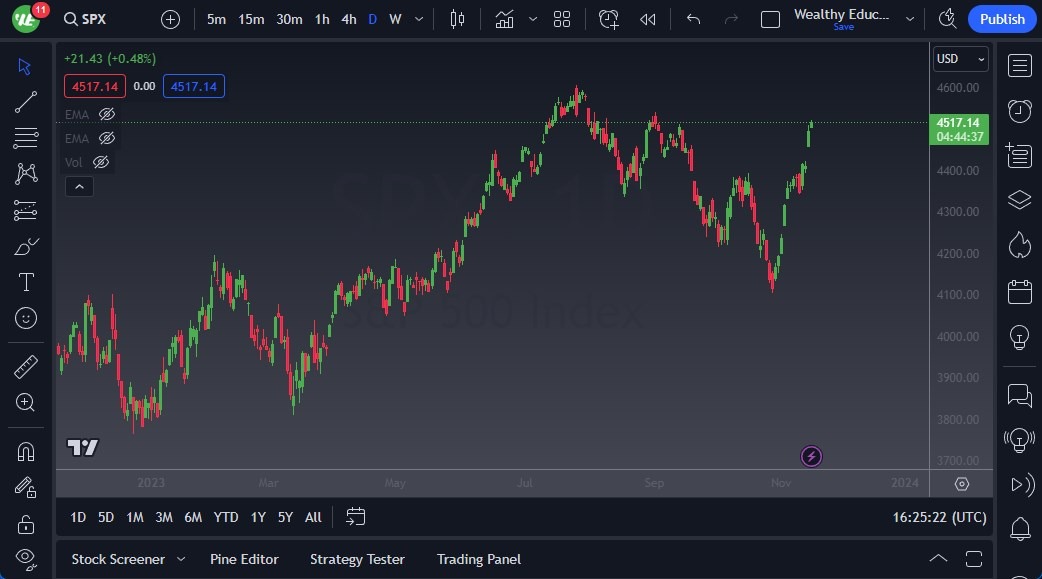This screenshot has width=1042, height=579.
Task: Open the USD currency dropdown
Action: pyautogui.click(x=959, y=58)
